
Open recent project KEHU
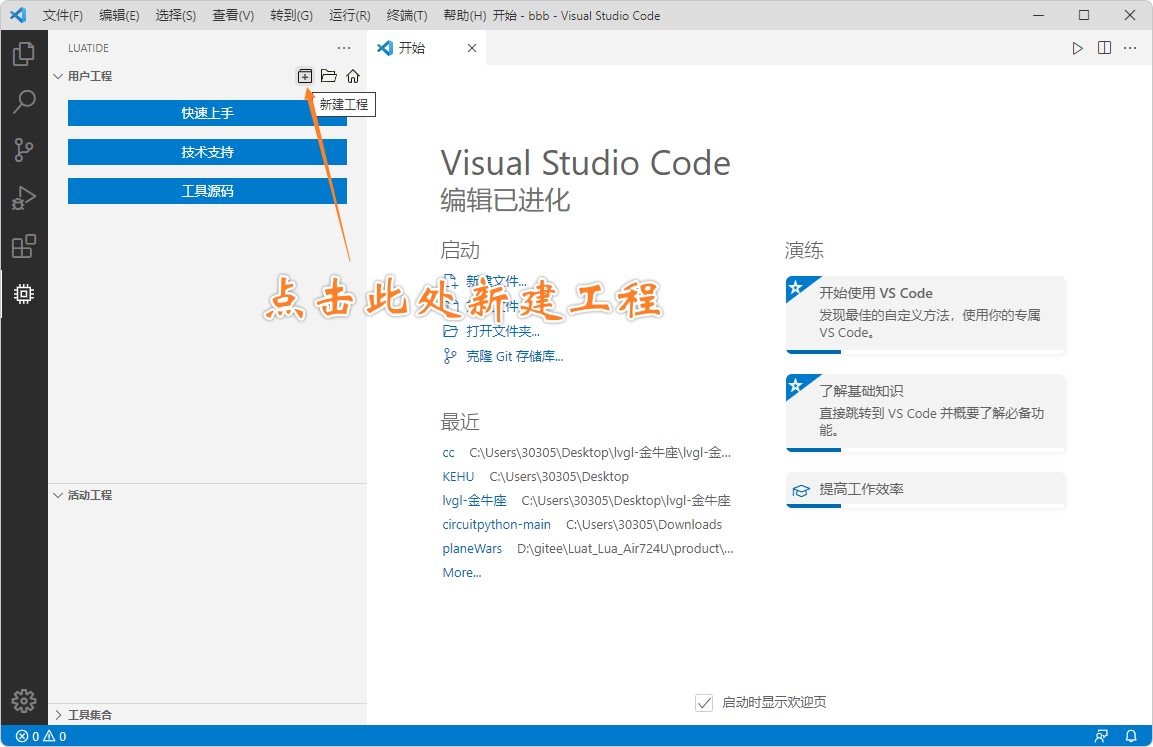(458, 476)
